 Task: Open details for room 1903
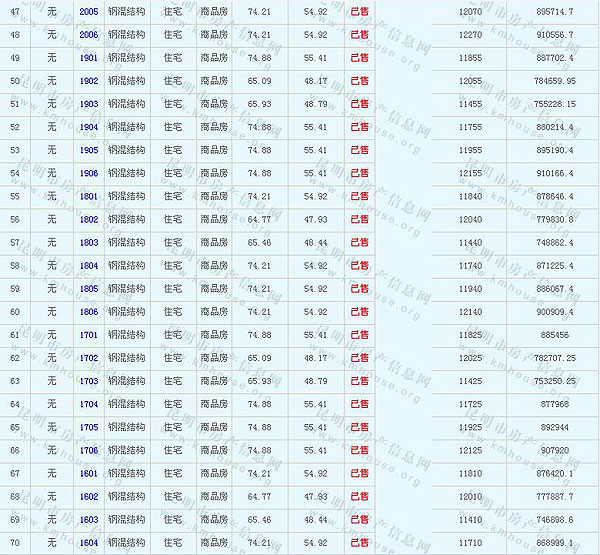89,104
